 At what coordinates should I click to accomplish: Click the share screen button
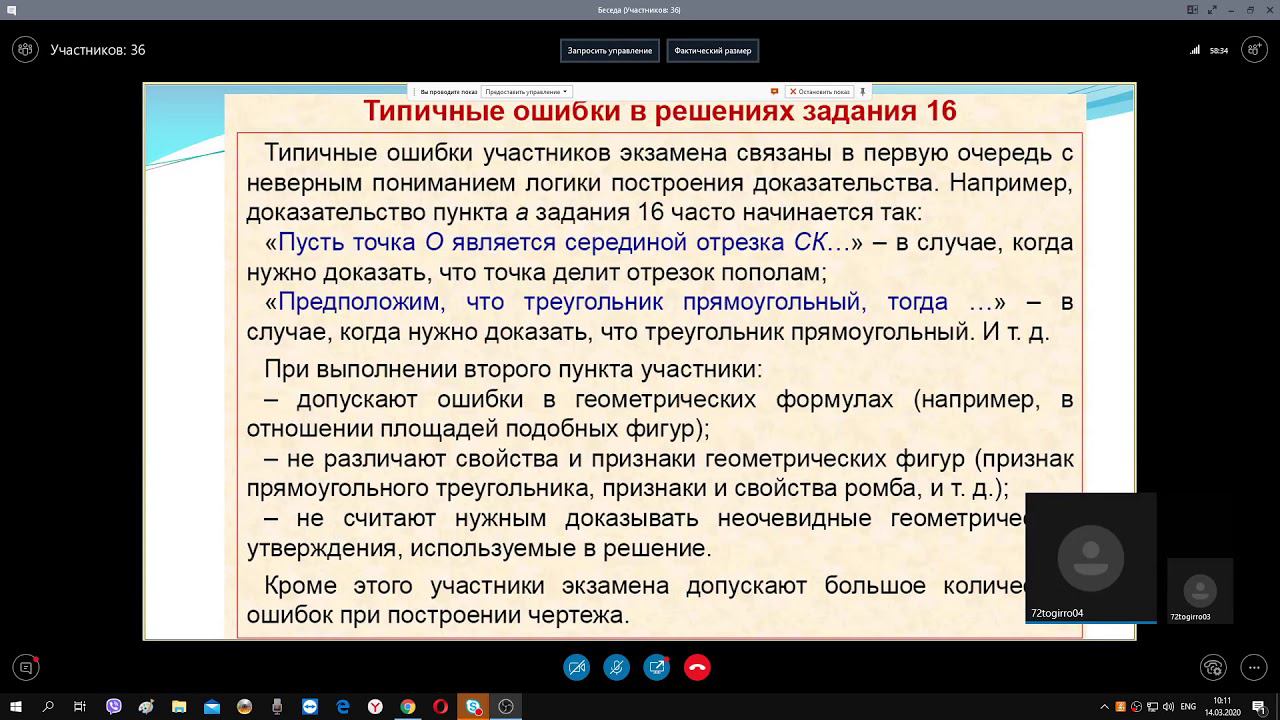(x=657, y=667)
